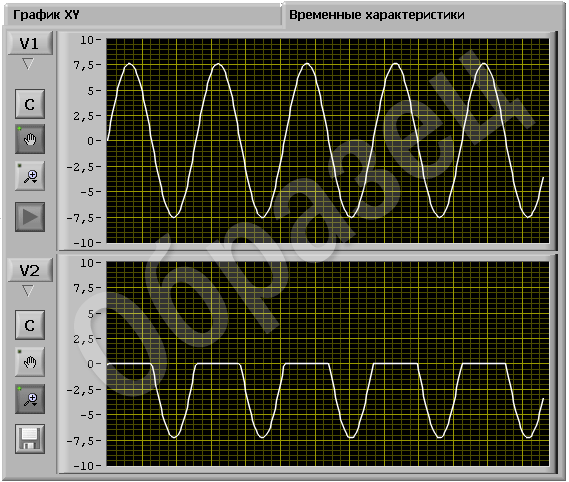Open the V1 channel selector
The image size is (569, 482).
pyautogui.click(x=30, y=44)
